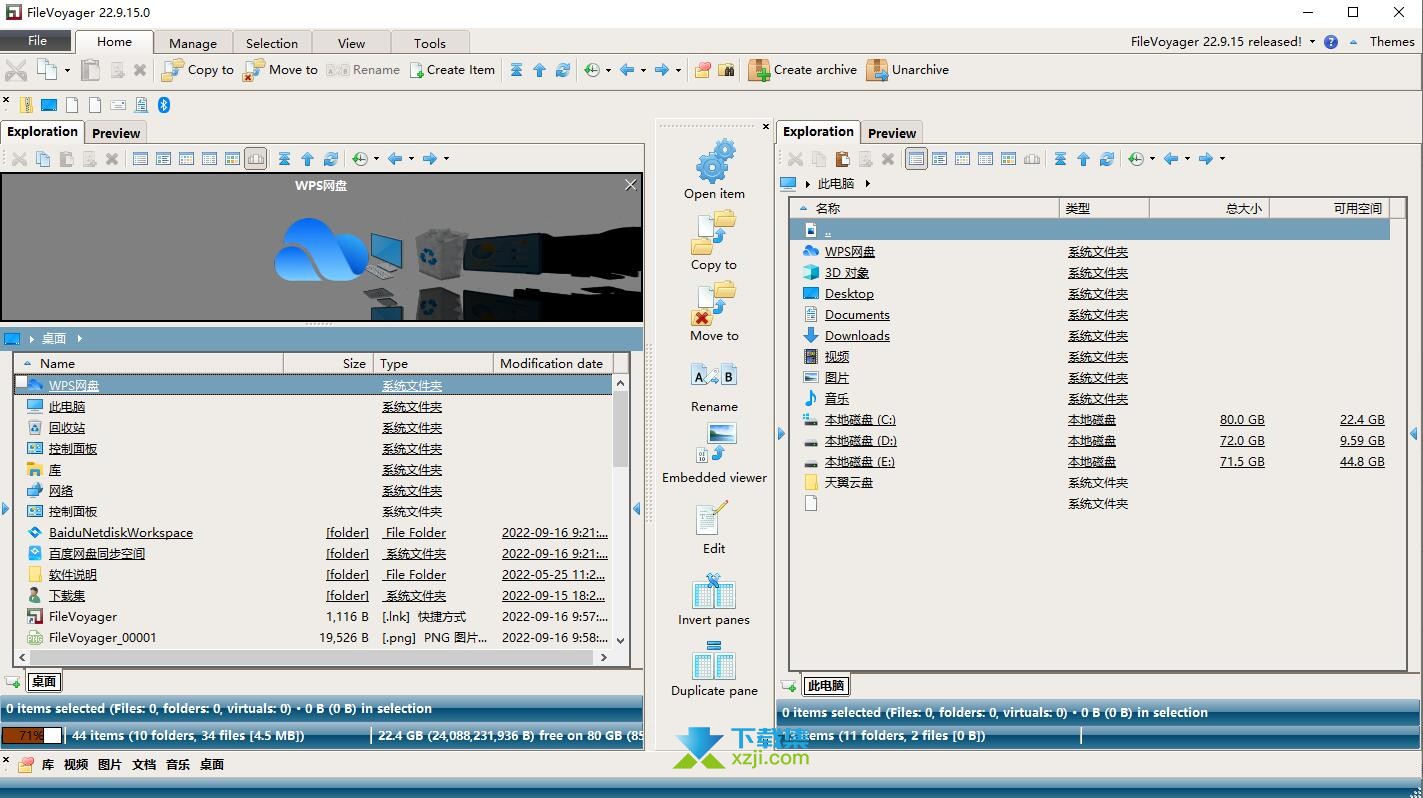Click the left pane horizontal scrollbar
Image resolution: width=1423 pixels, height=798 pixels.
(x=313, y=657)
